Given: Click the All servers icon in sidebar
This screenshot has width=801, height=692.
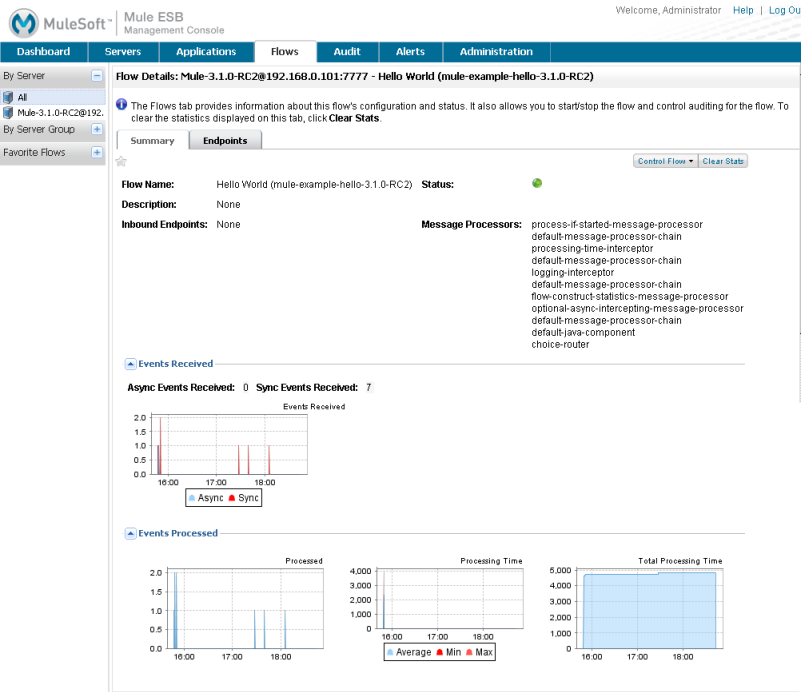Looking at the screenshot, I should coord(8,97).
